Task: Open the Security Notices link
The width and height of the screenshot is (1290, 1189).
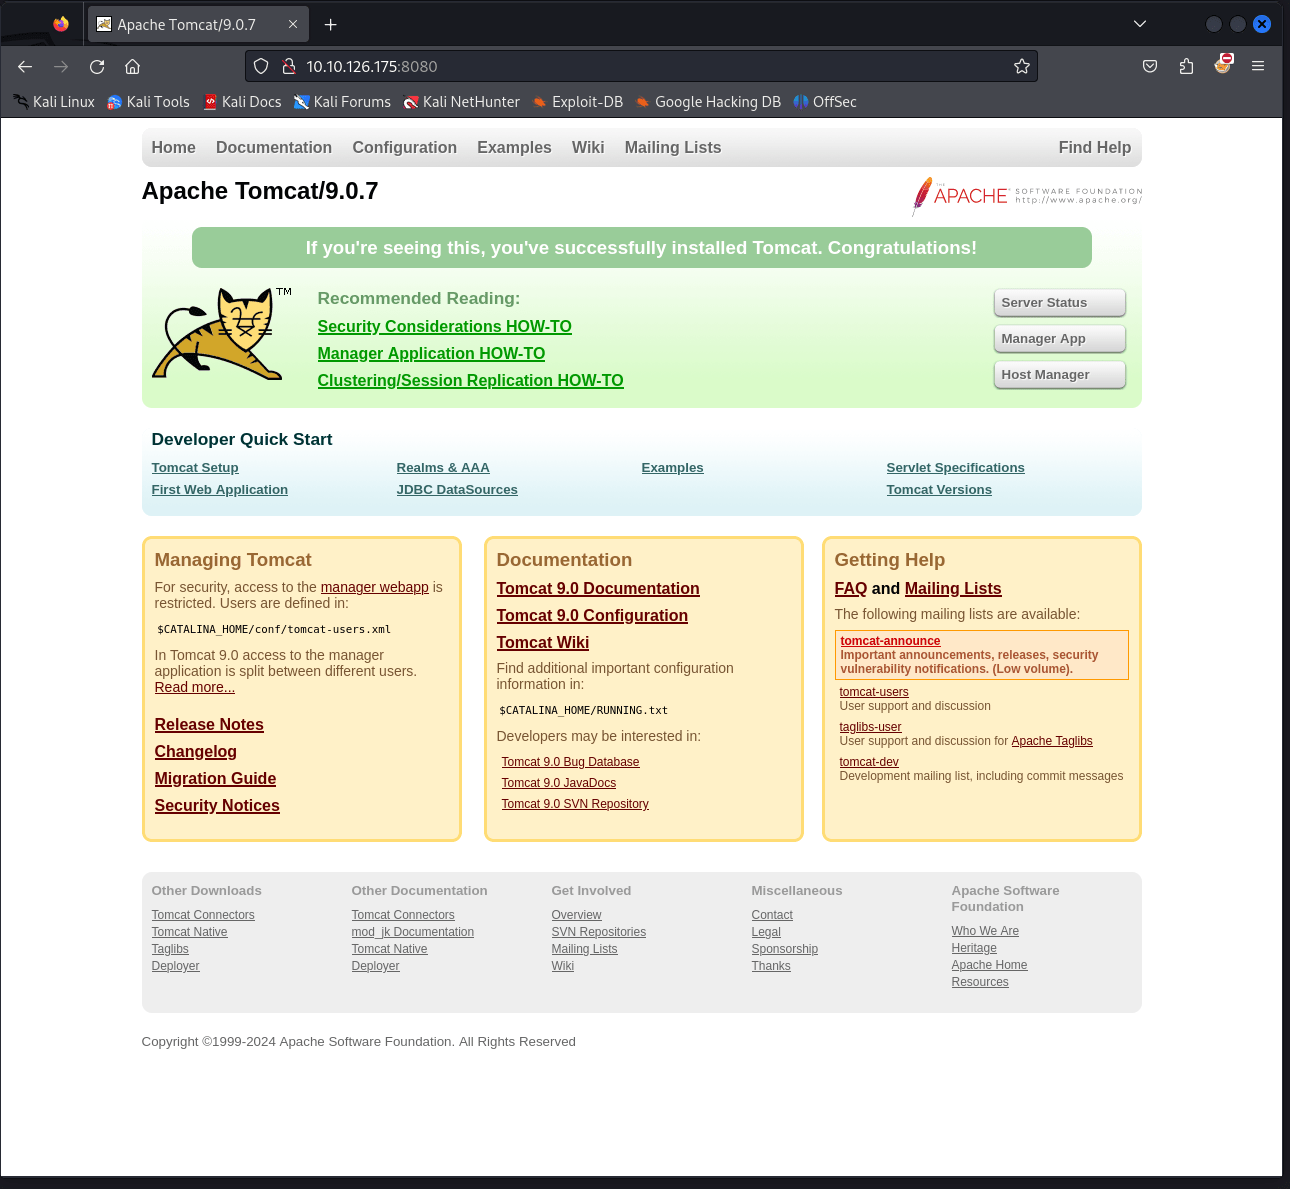Action: click(x=217, y=805)
